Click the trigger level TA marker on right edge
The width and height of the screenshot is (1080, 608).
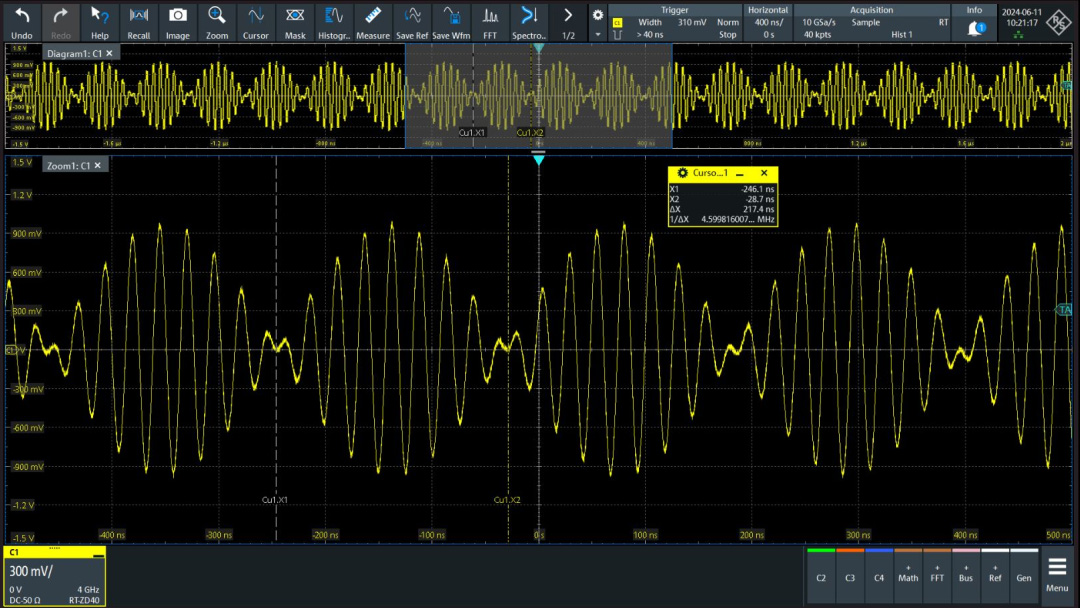(x=1064, y=310)
